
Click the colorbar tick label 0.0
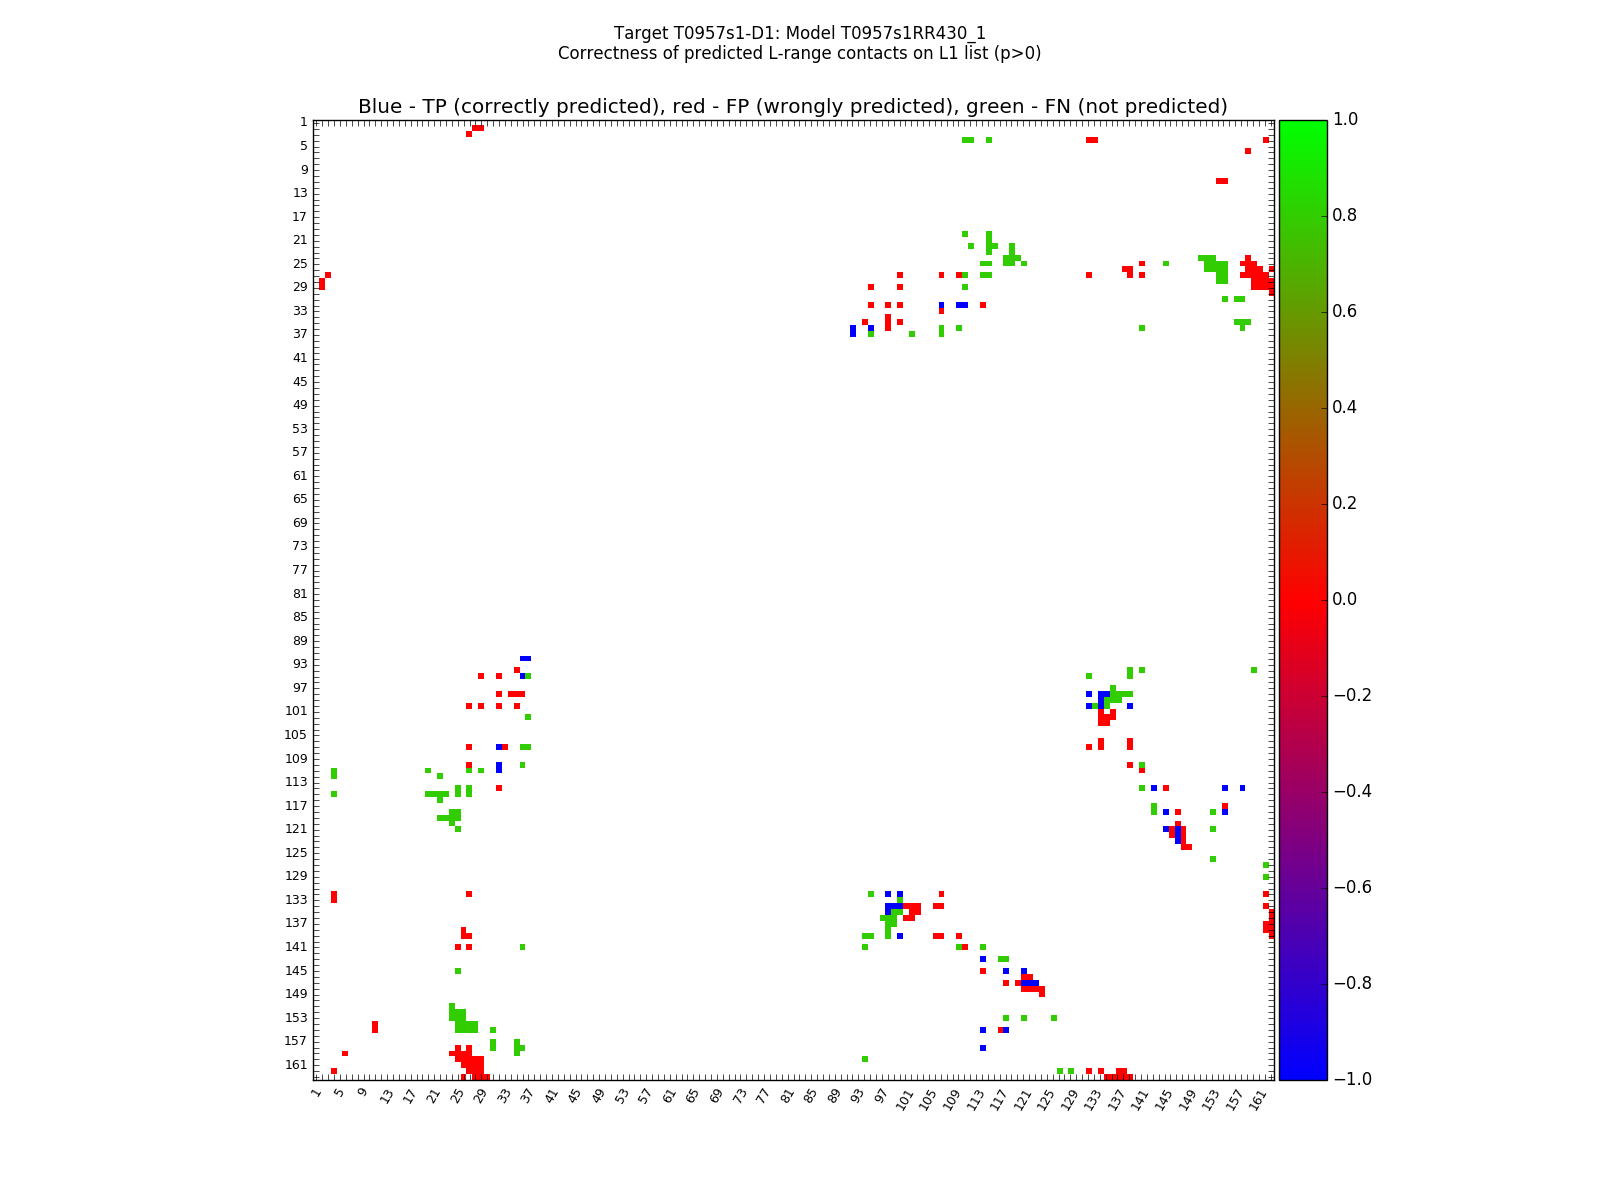coord(1344,599)
